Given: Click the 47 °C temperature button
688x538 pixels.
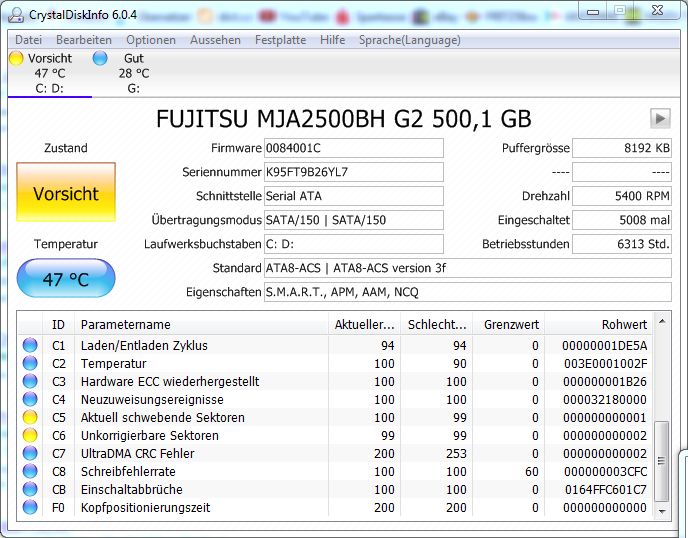Looking at the screenshot, I should (66, 278).
